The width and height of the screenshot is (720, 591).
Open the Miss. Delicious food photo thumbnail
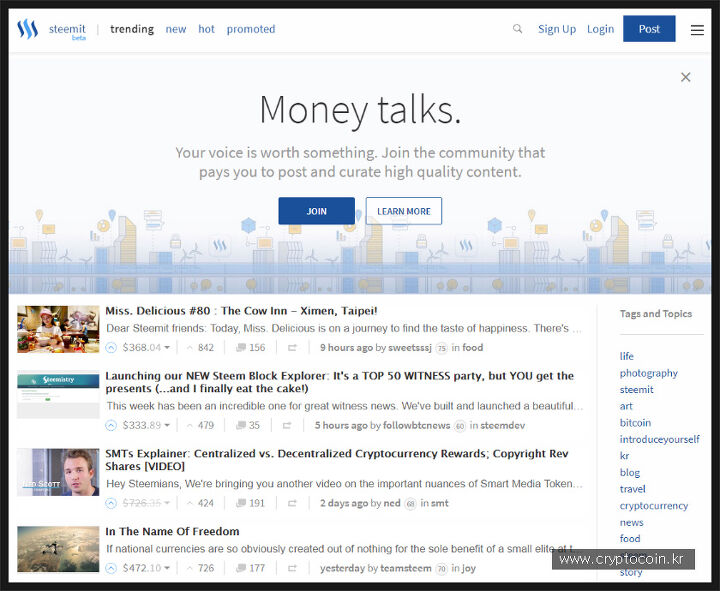(x=58, y=329)
